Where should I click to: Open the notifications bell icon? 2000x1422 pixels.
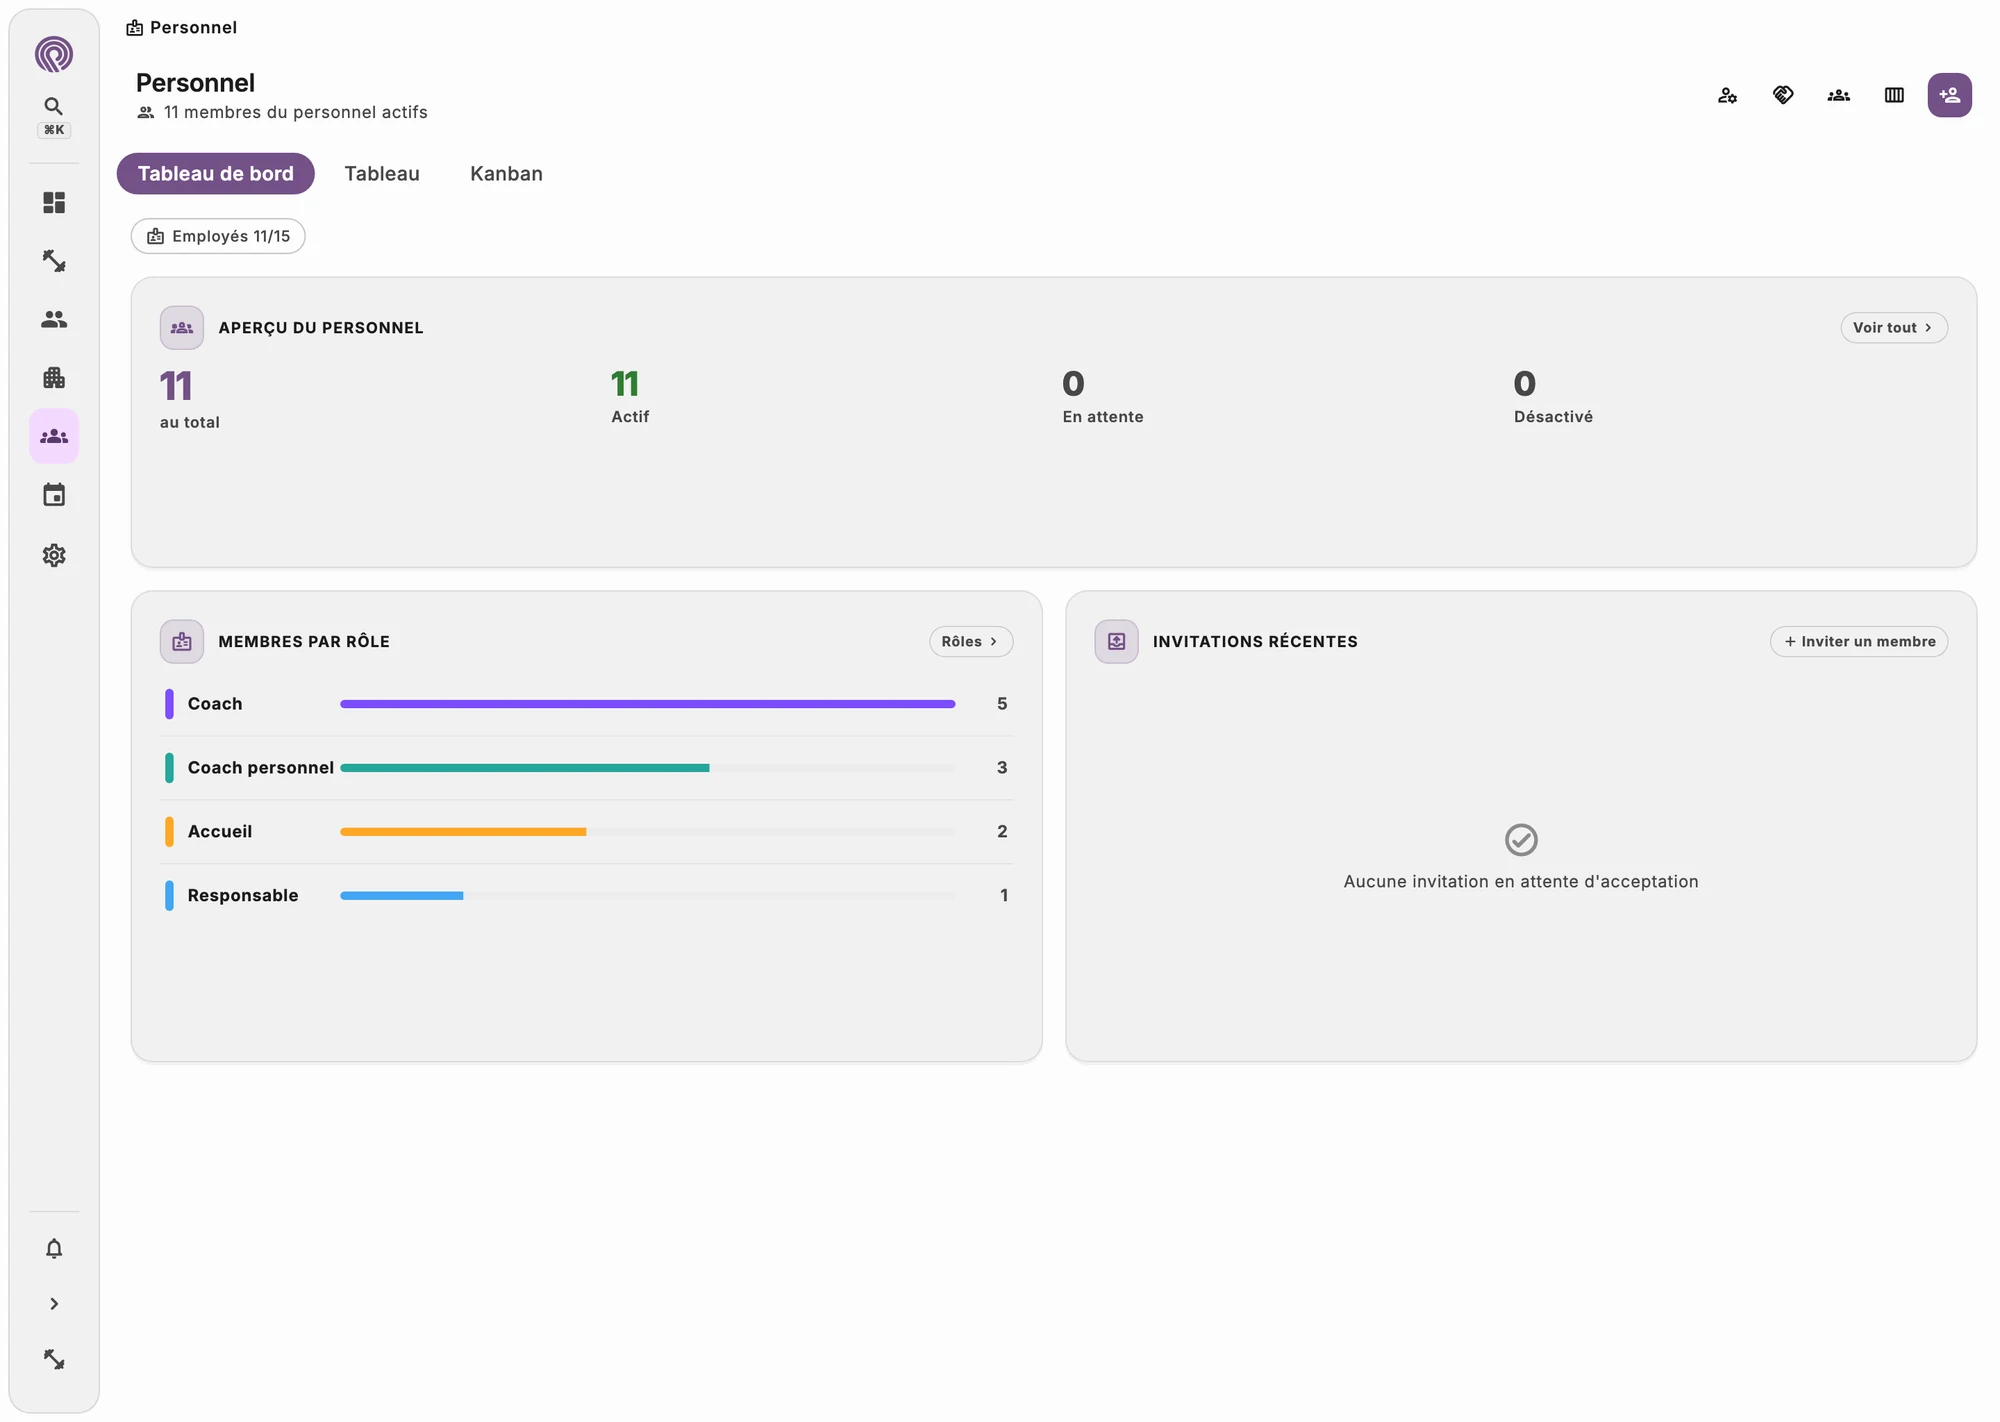click(54, 1248)
